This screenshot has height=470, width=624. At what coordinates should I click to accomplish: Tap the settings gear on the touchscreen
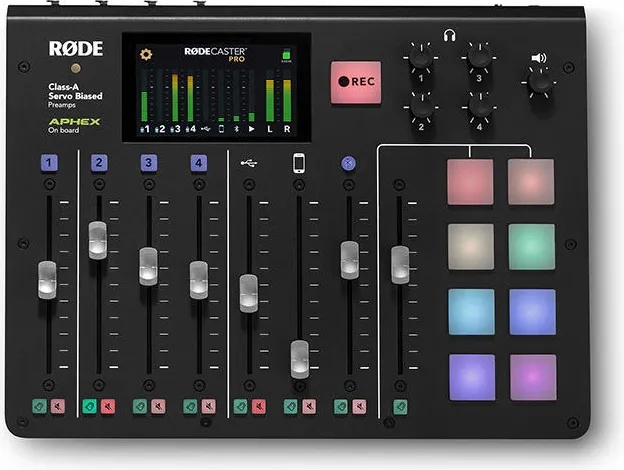pyautogui.click(x=146, y=54)
